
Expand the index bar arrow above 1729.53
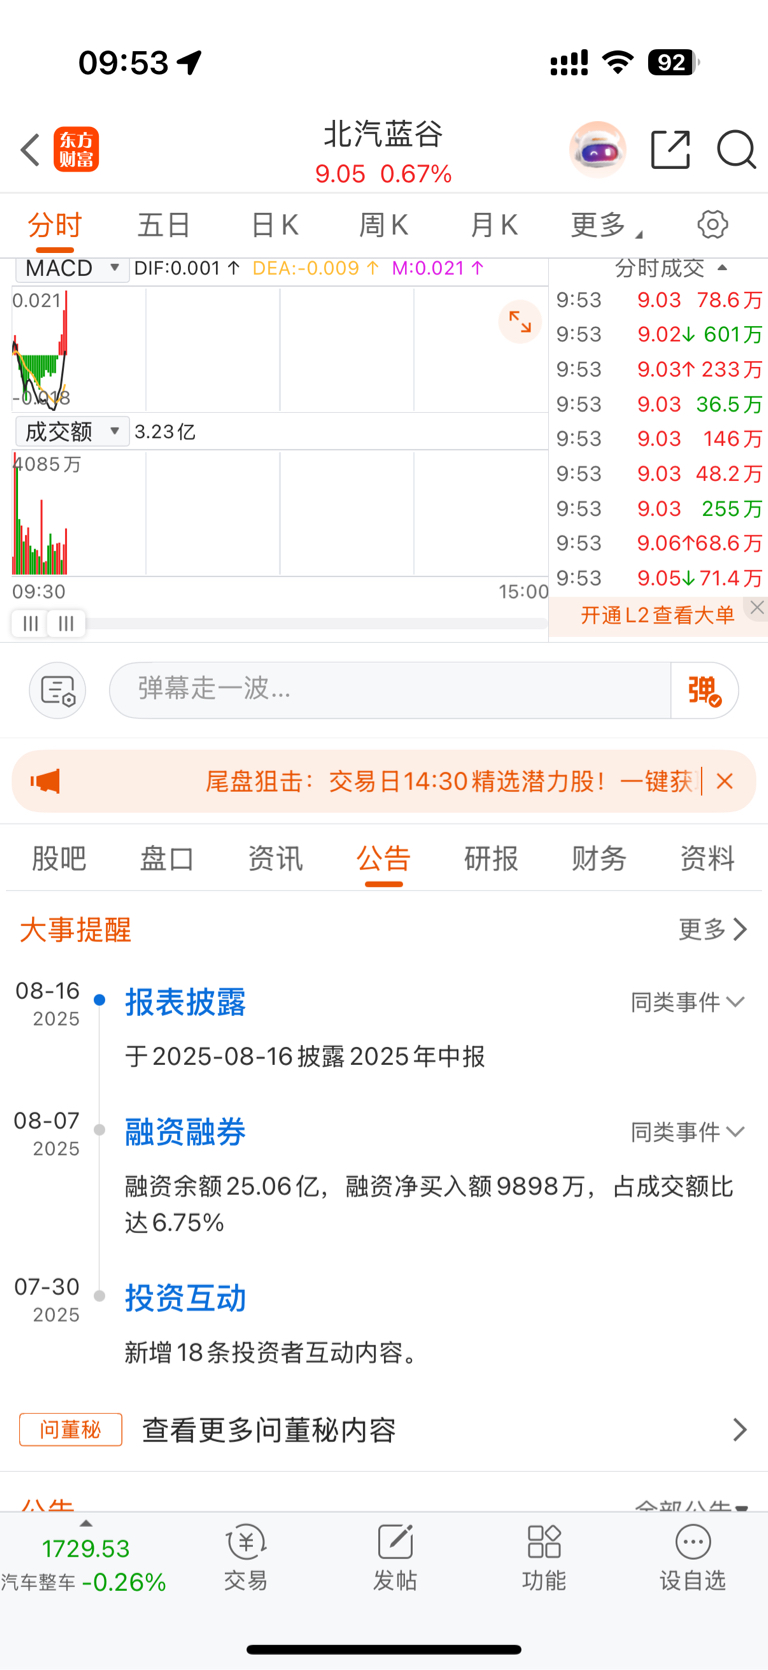point(86,1523)
